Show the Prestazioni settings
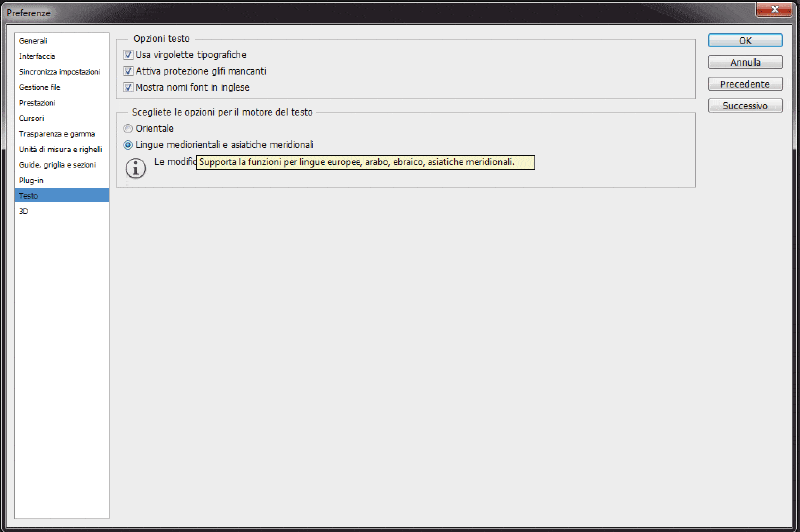The image size is (800, 532). point(37,103)
